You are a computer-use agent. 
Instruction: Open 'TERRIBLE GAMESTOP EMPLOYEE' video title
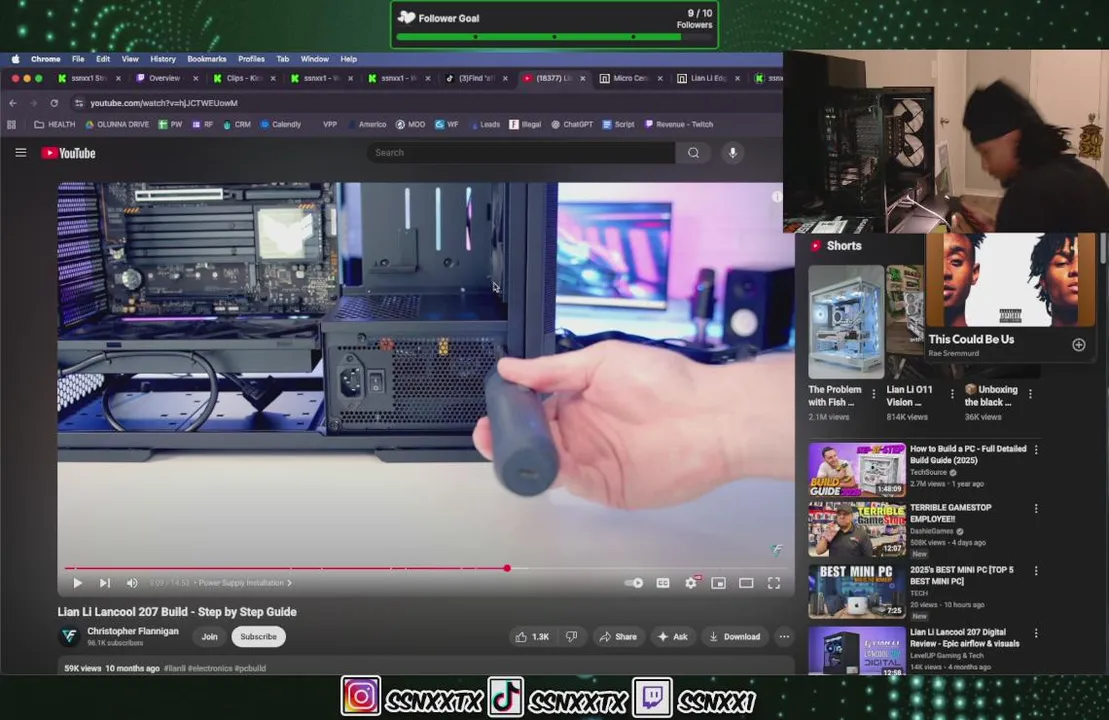click(951, 513)
